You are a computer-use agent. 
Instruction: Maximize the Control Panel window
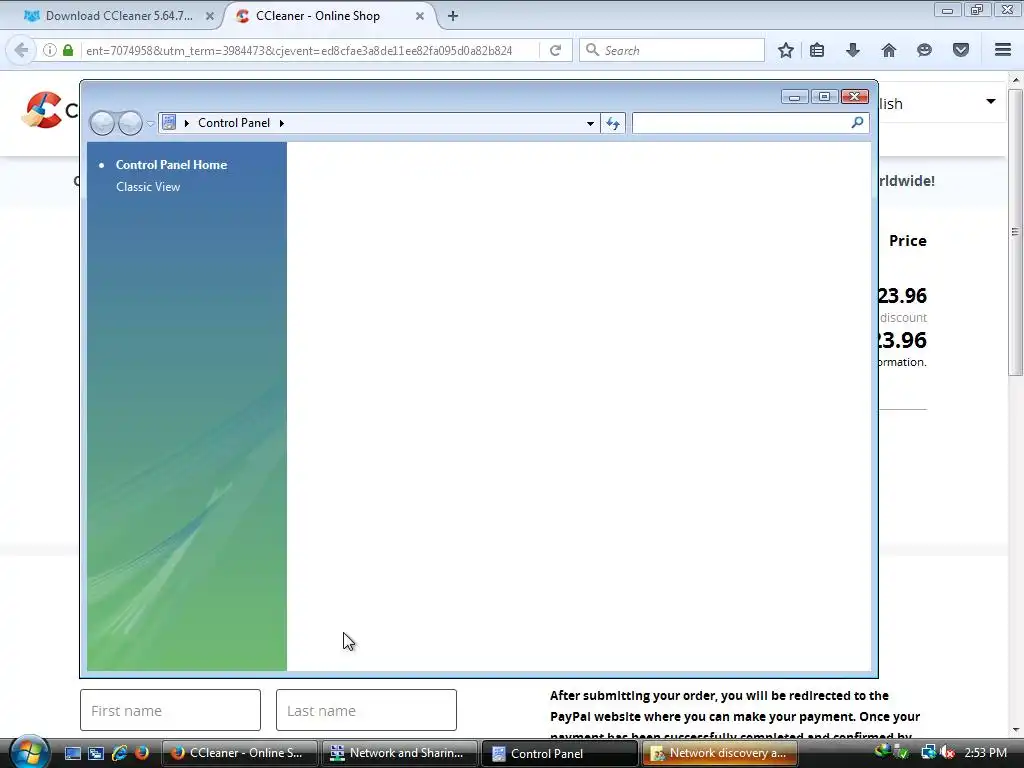coord(824,97)
